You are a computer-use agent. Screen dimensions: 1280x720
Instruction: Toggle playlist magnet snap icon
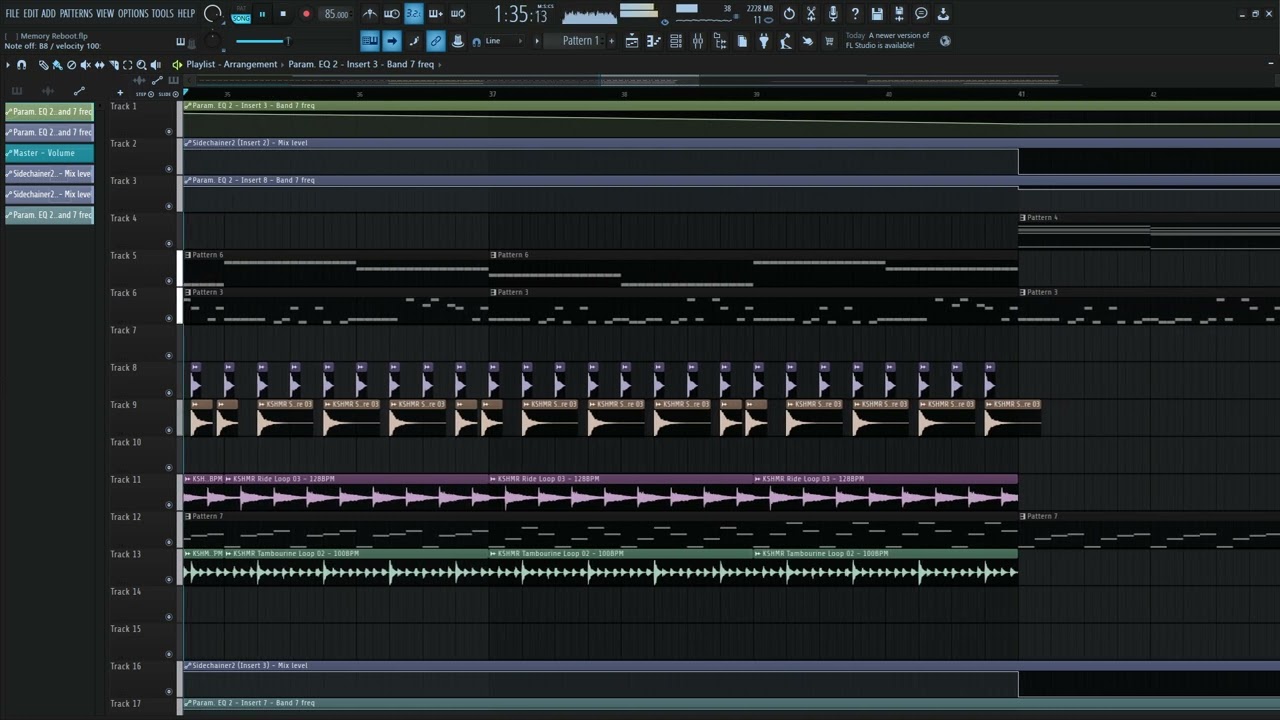[x=21, y=65]
